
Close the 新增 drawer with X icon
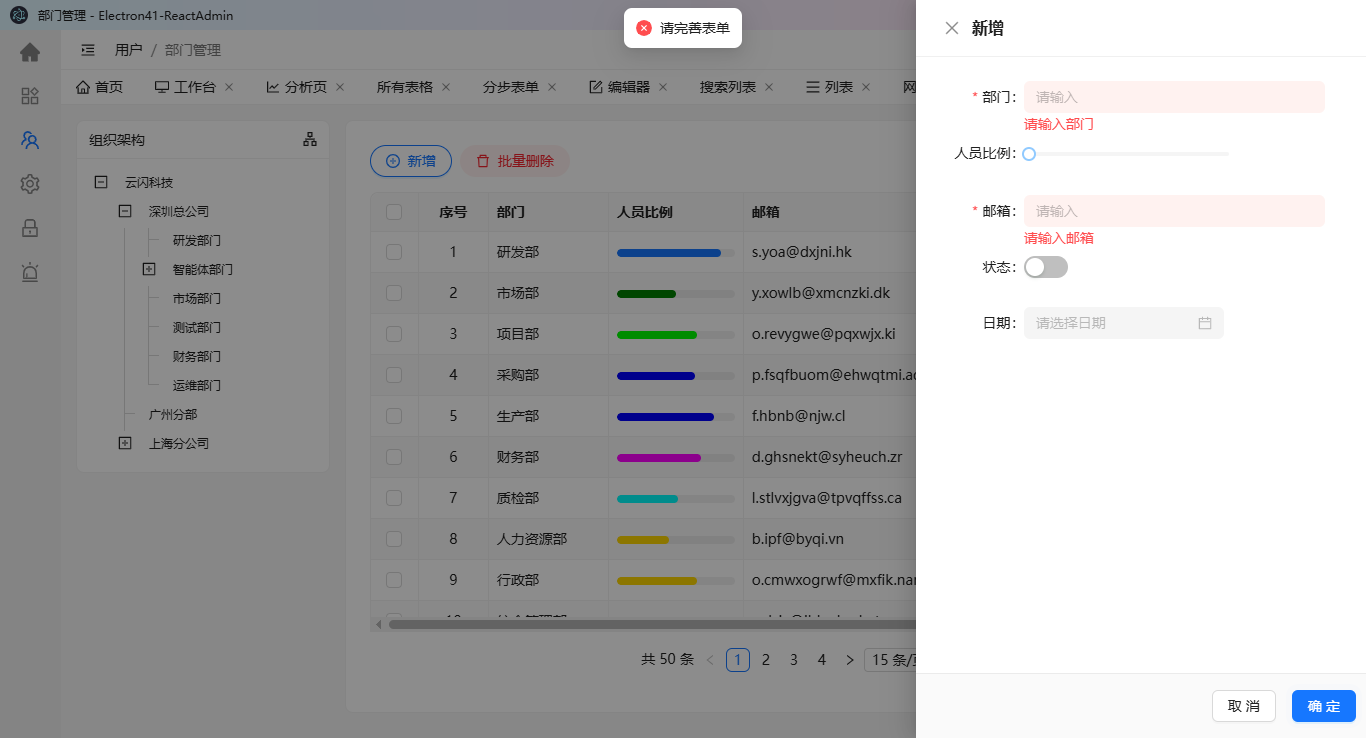(x=952, y=28)
